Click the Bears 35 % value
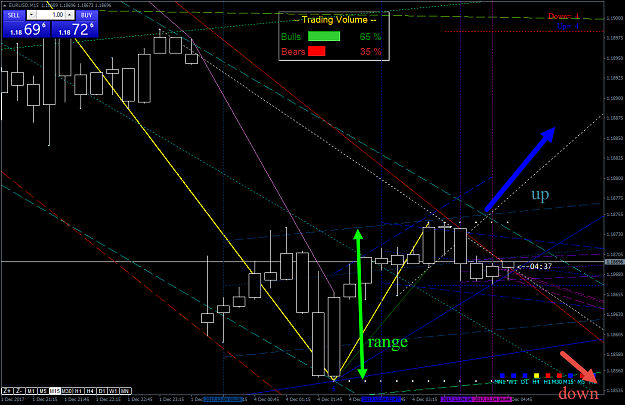 [x=370, y=51]
